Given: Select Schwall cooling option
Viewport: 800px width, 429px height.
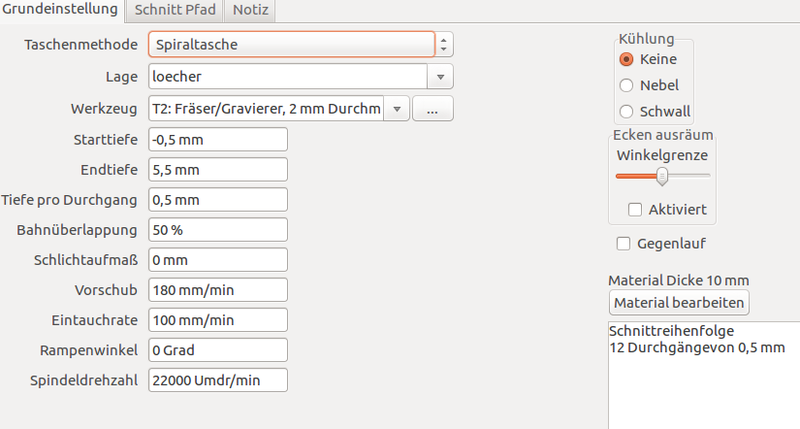Looking at the screenshot, I should click(x=627, y=111).
